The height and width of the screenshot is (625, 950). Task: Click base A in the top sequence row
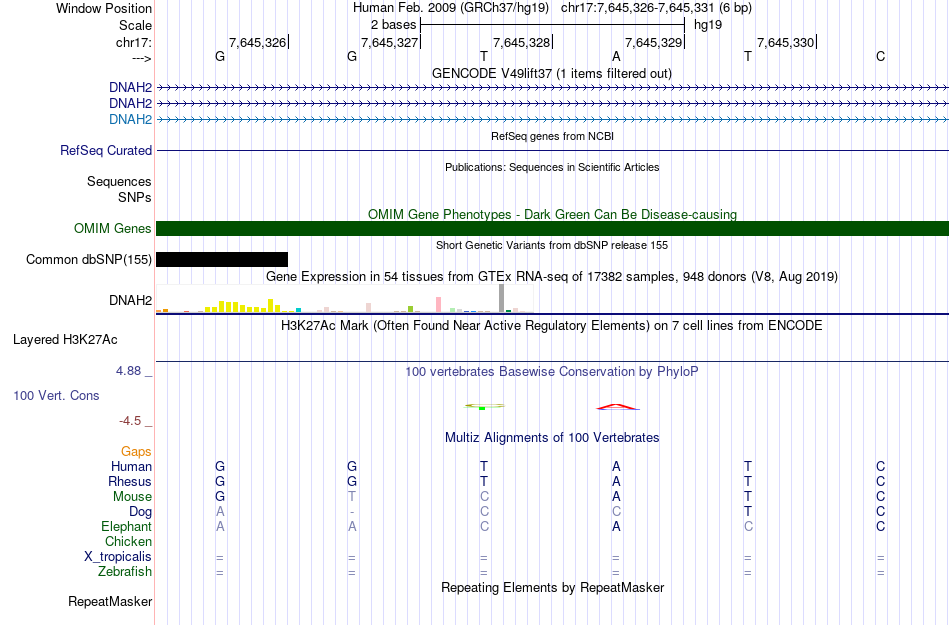tap(616, 57)
